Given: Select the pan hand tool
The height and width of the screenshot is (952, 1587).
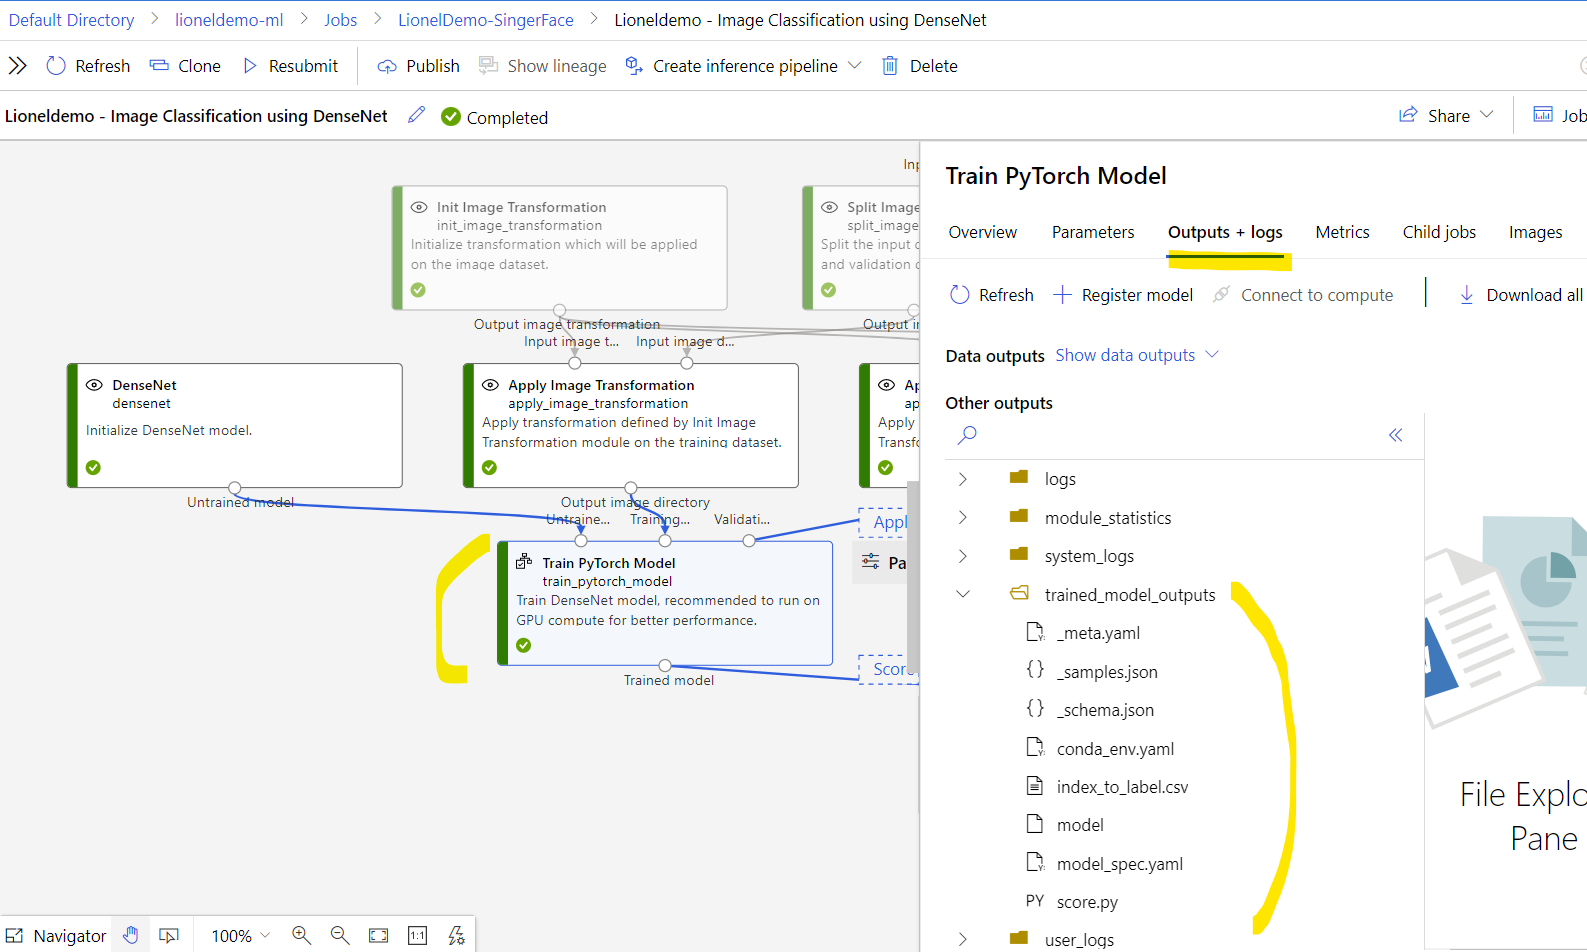Looking at the screenshot, I should click(131, 935).
